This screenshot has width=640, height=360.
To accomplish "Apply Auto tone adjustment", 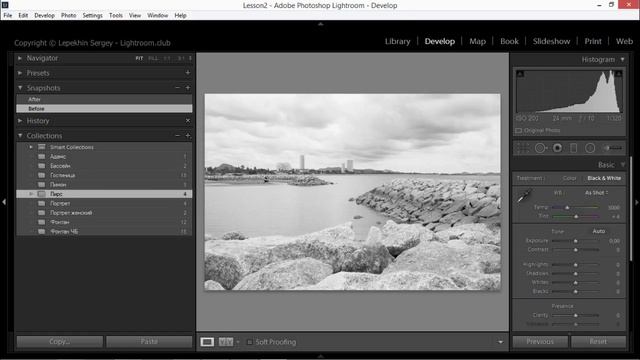I will (599, 231).
